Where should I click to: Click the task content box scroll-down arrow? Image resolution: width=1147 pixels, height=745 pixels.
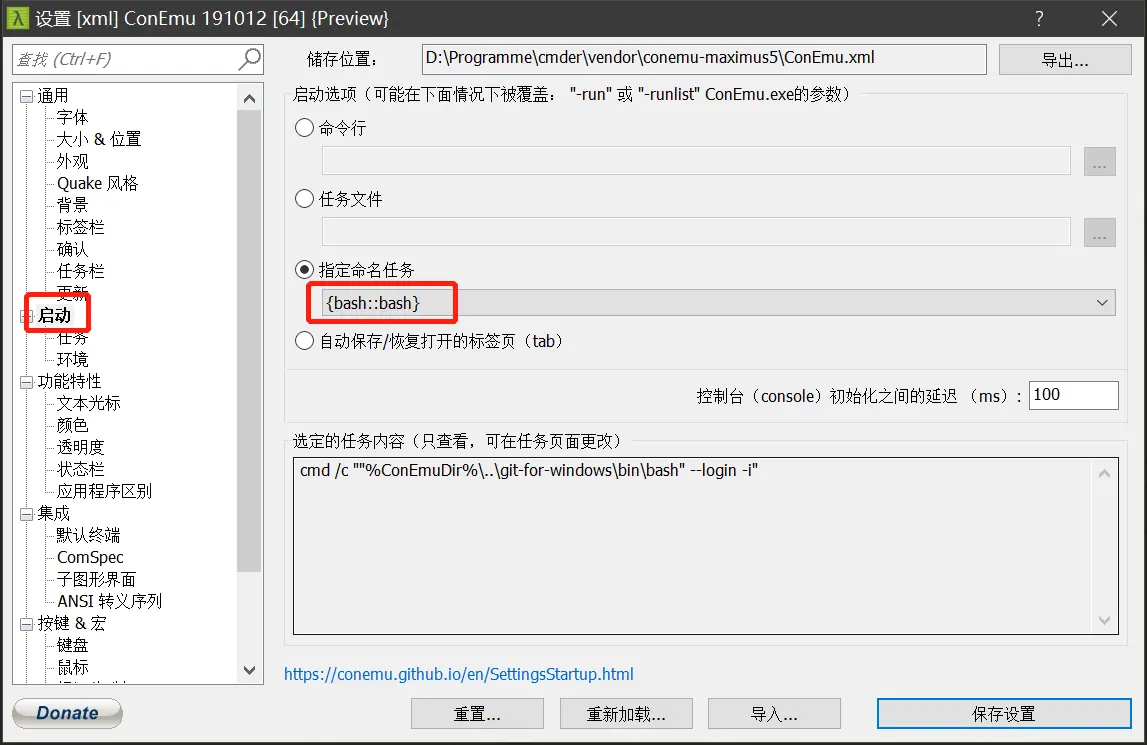[x=1105, y=621]
